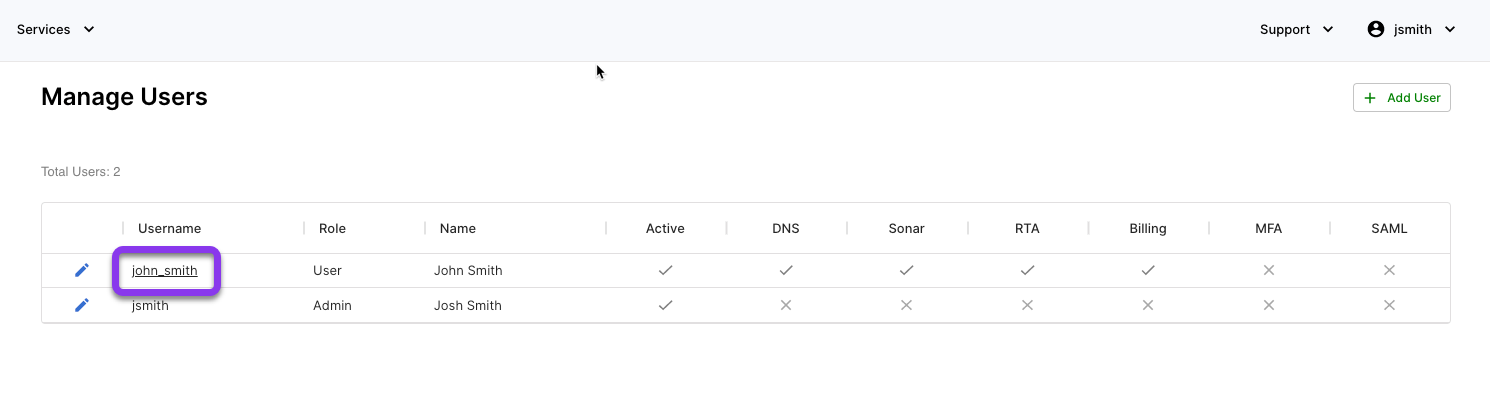Open the john_smith username link
The width and height of the screenshot is (1490, 396).
point(165,270)
